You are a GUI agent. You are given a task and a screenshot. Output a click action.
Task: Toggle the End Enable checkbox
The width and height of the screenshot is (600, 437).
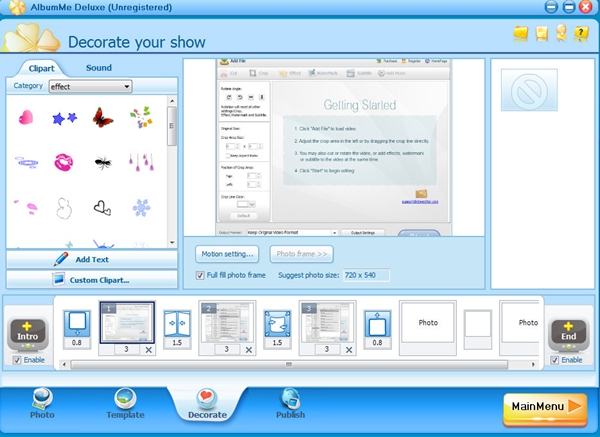point(554,360)
